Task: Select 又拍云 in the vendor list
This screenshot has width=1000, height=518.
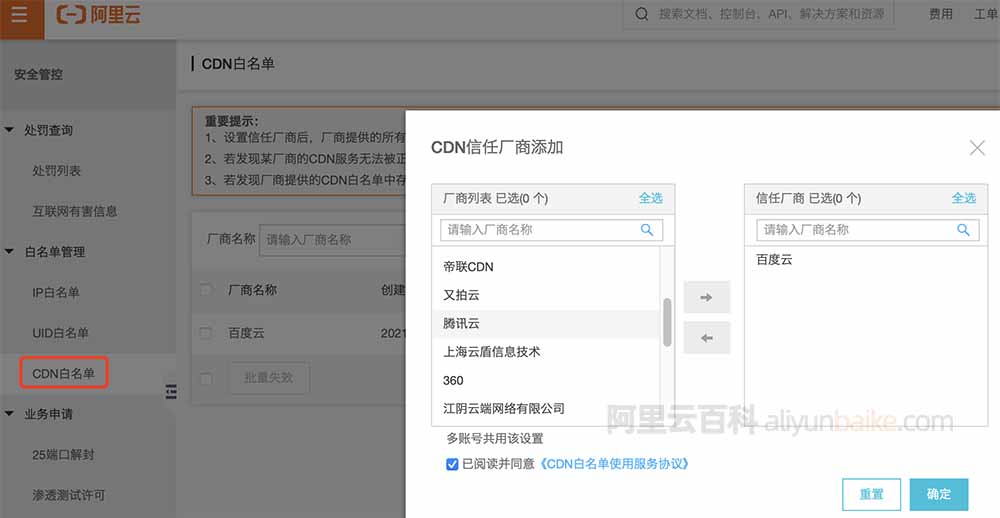Action: point(546,295)
